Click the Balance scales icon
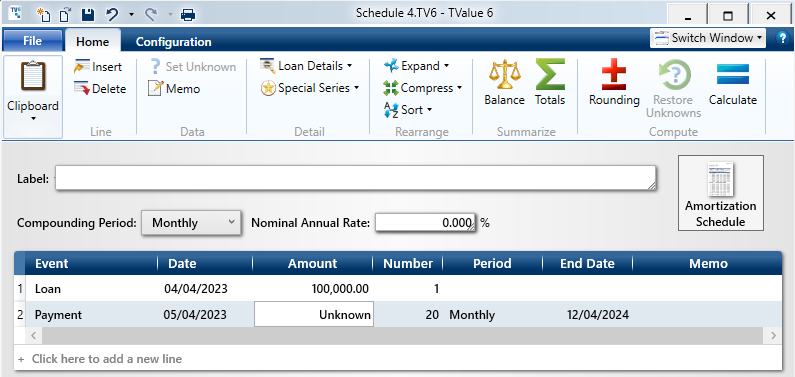 504,74
